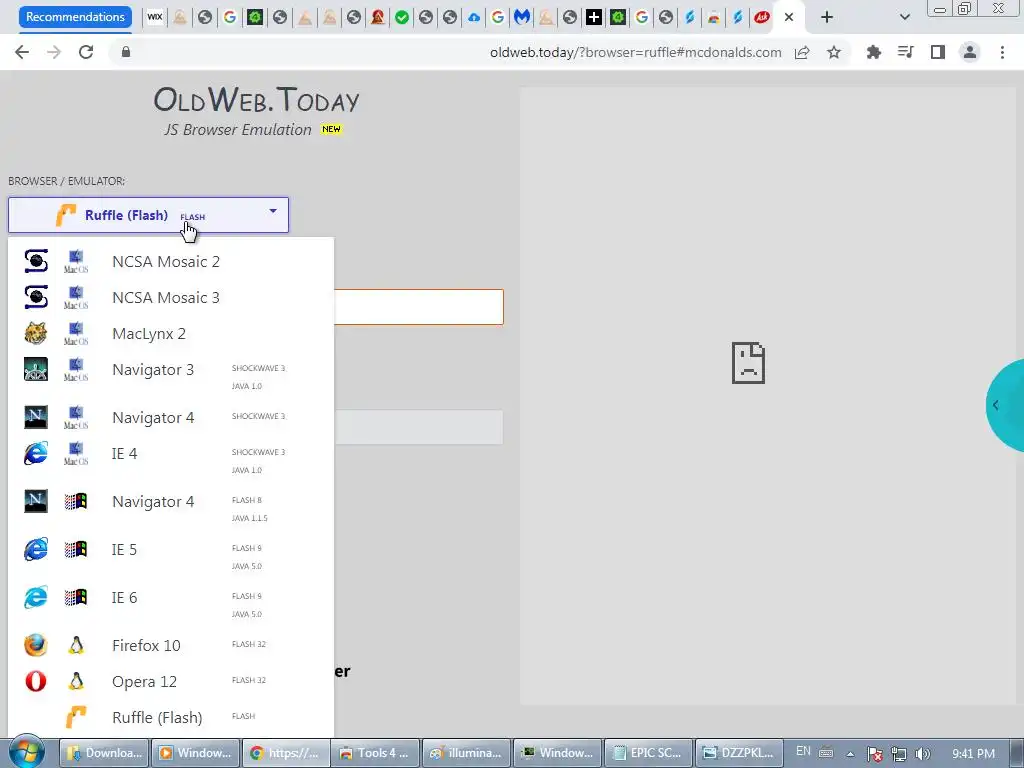Close the active oldweb.today tab
Image resolution: width=1024 pixels, height=768 pixels.
tap(789, 17)
